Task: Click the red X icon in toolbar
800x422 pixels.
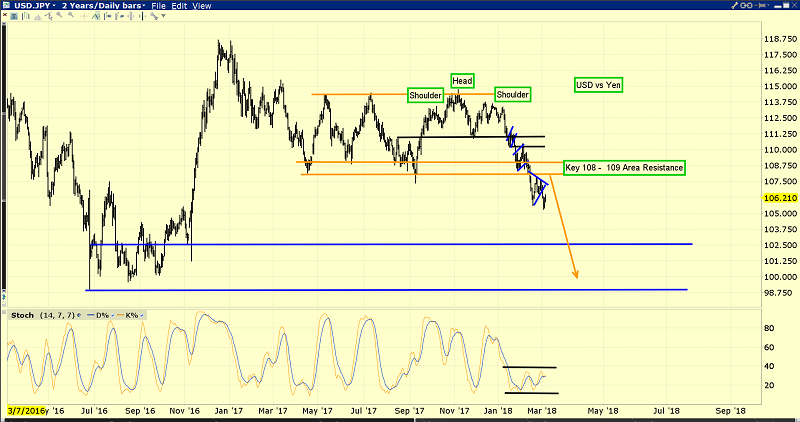Action: [5, 15]
